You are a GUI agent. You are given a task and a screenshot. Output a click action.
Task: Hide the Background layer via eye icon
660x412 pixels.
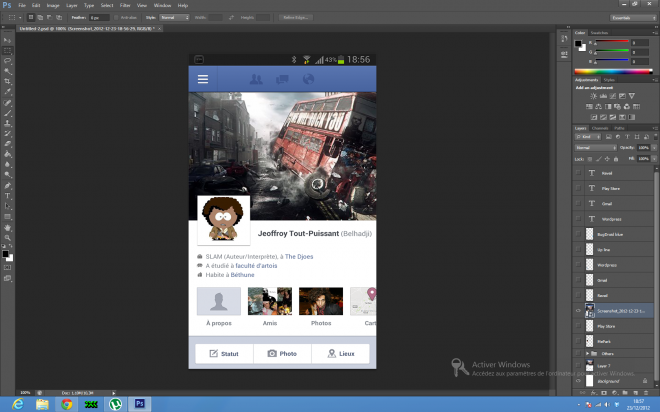point(578,381)
